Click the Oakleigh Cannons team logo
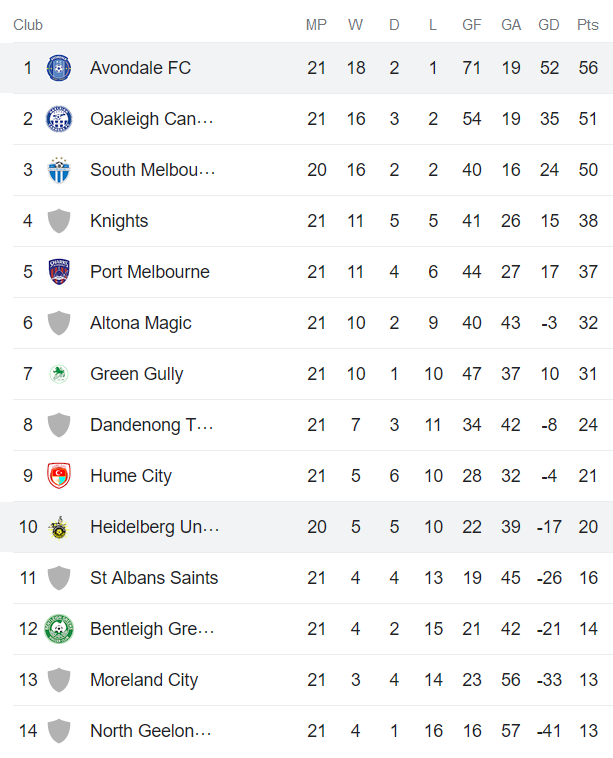The image size is (613, 758). click(59, 119)
